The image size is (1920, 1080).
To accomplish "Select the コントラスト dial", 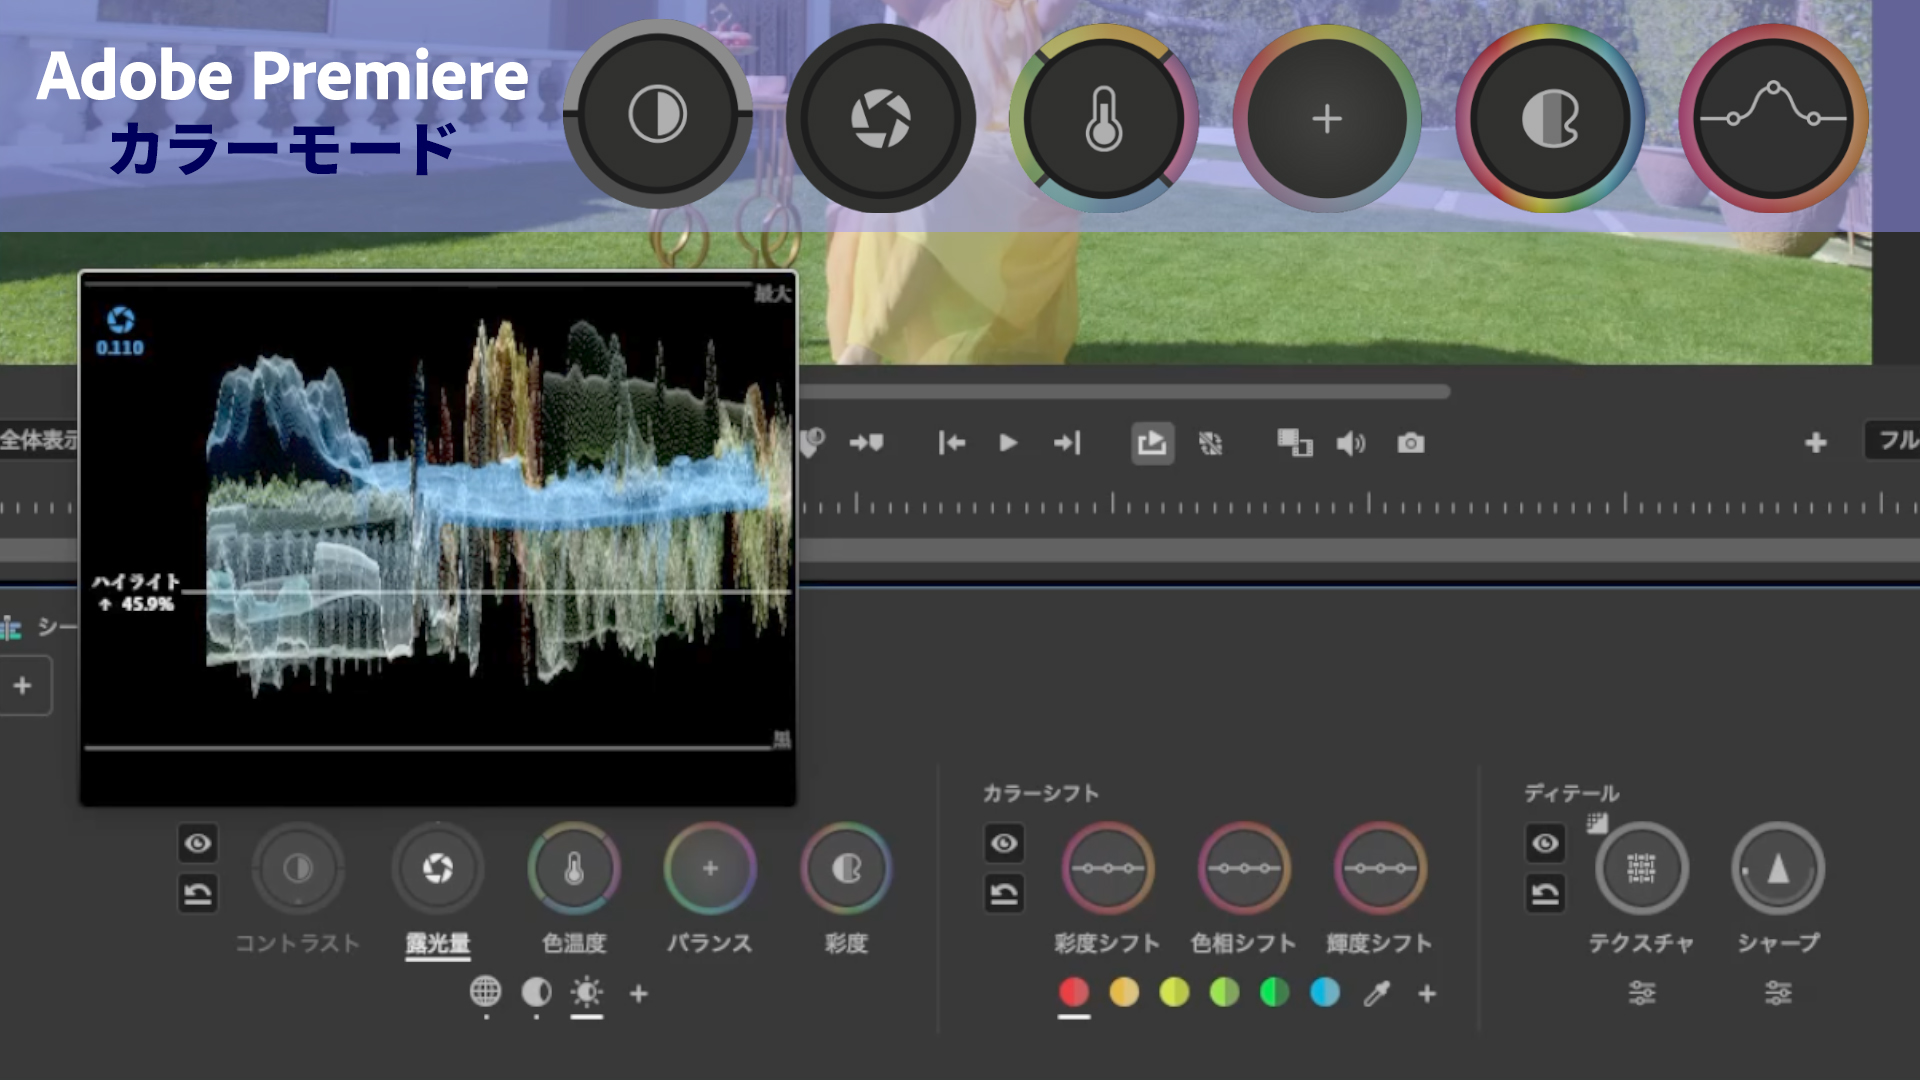I will pyautogui.click(x=298, y=868).
